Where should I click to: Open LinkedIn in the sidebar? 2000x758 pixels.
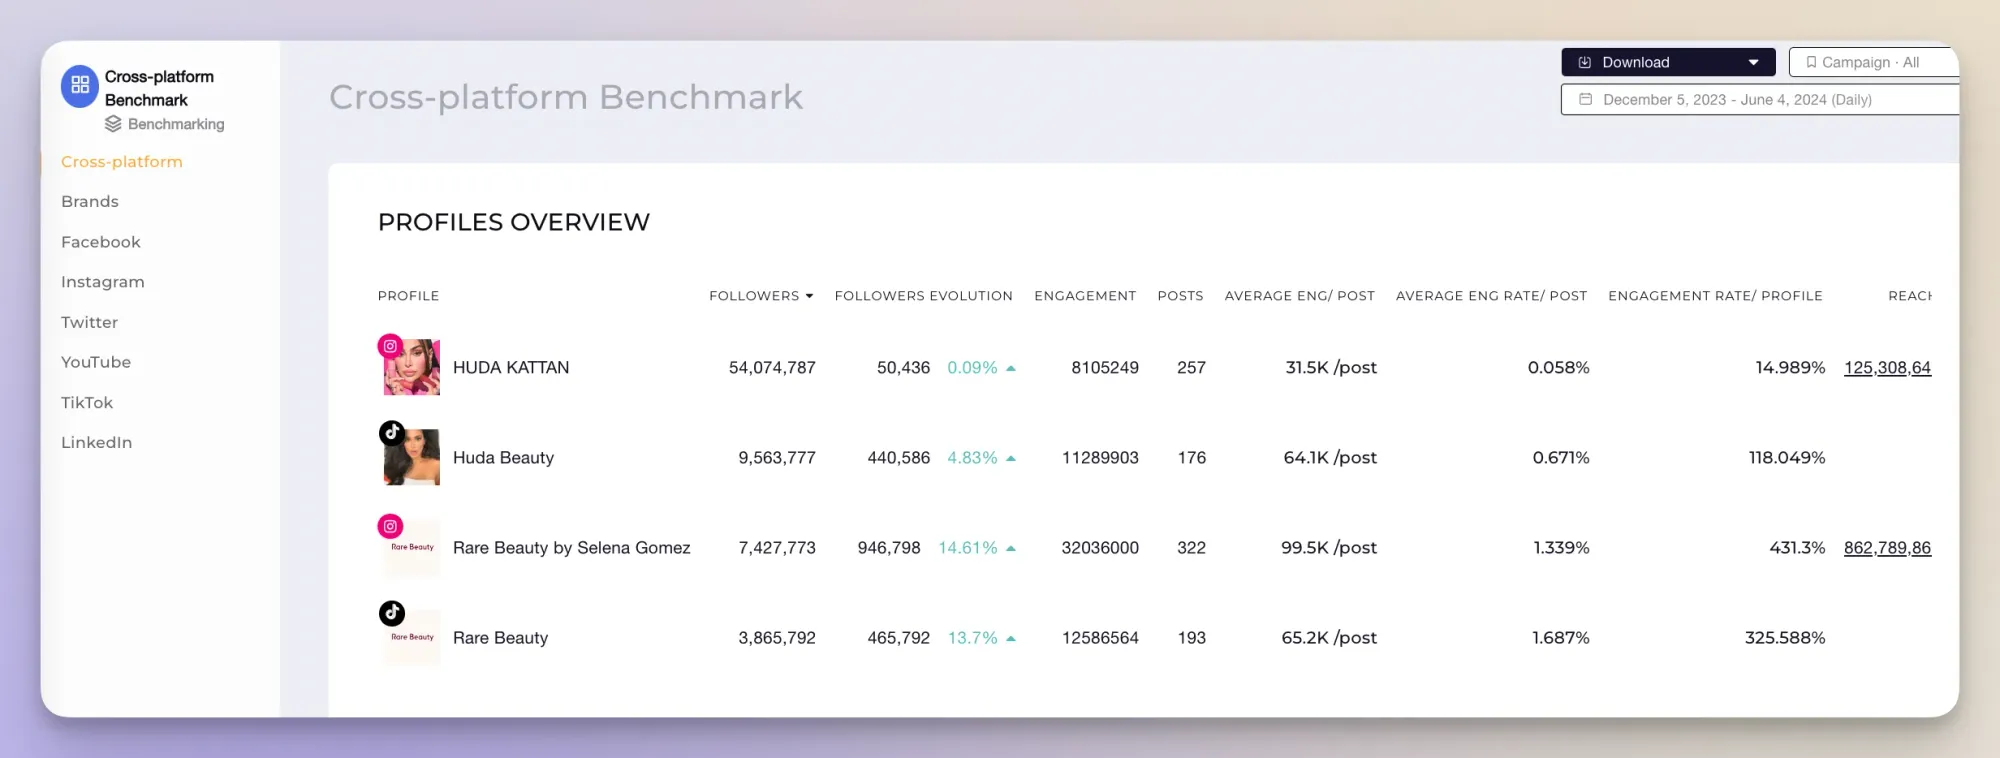pyautogui.click(x=97, y=442)
